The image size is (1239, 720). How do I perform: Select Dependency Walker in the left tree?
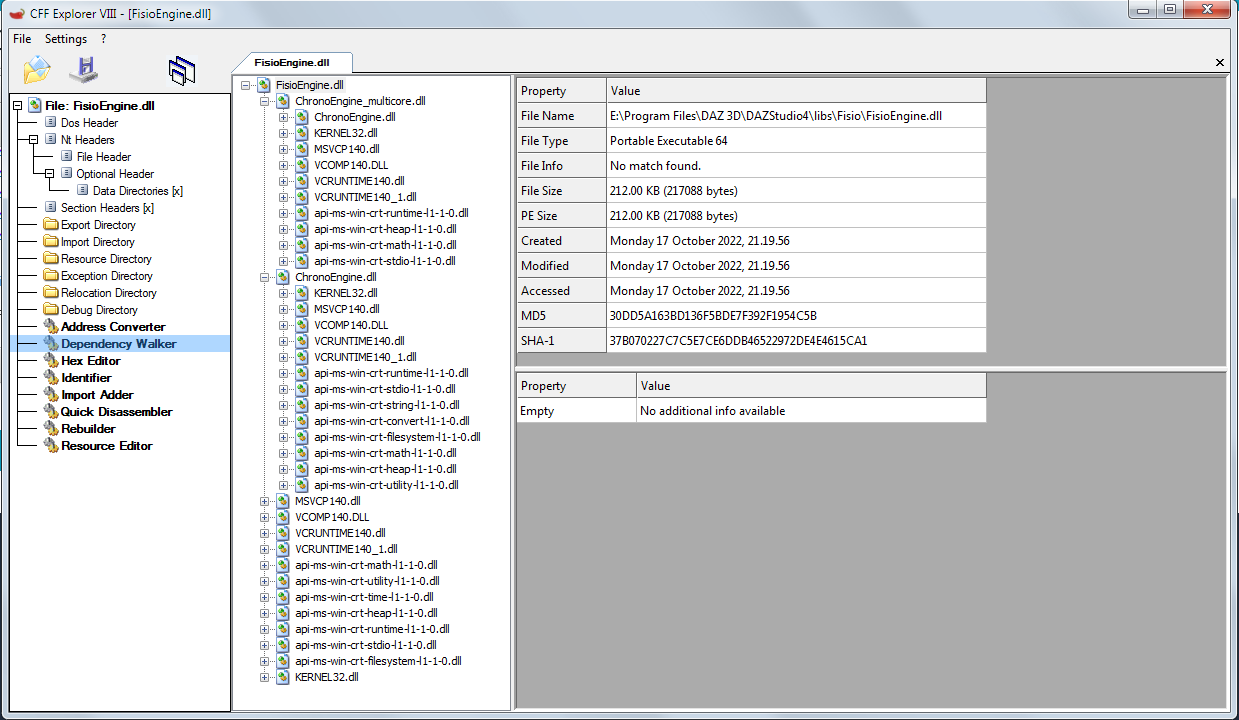(x=118, y=344)
